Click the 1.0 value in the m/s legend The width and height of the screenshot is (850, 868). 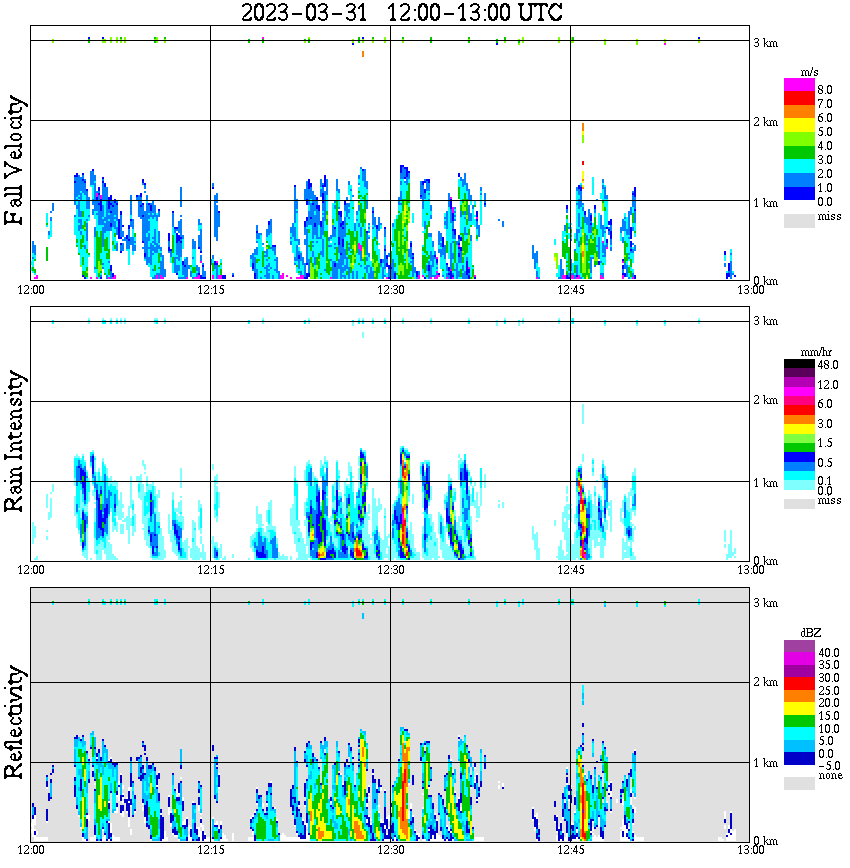point(825,188)
